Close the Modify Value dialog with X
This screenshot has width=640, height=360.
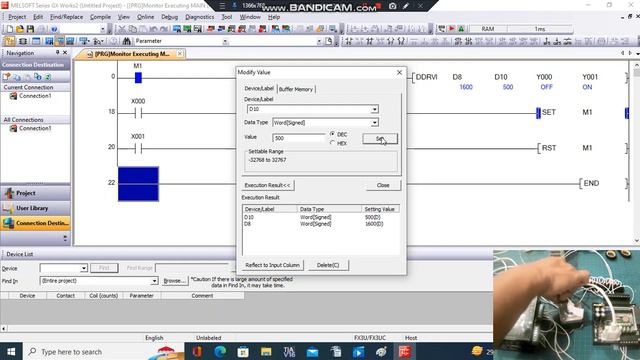399,72
